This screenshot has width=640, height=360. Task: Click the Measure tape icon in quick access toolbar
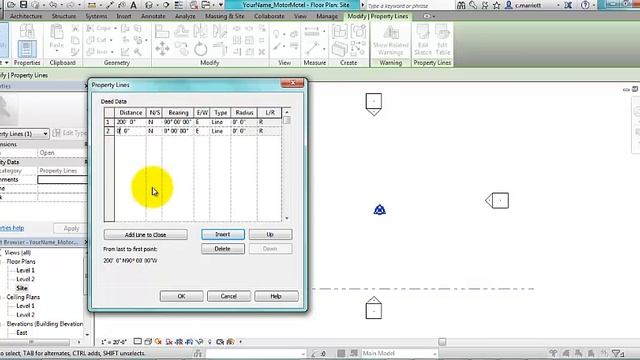(x=92, y=5)
